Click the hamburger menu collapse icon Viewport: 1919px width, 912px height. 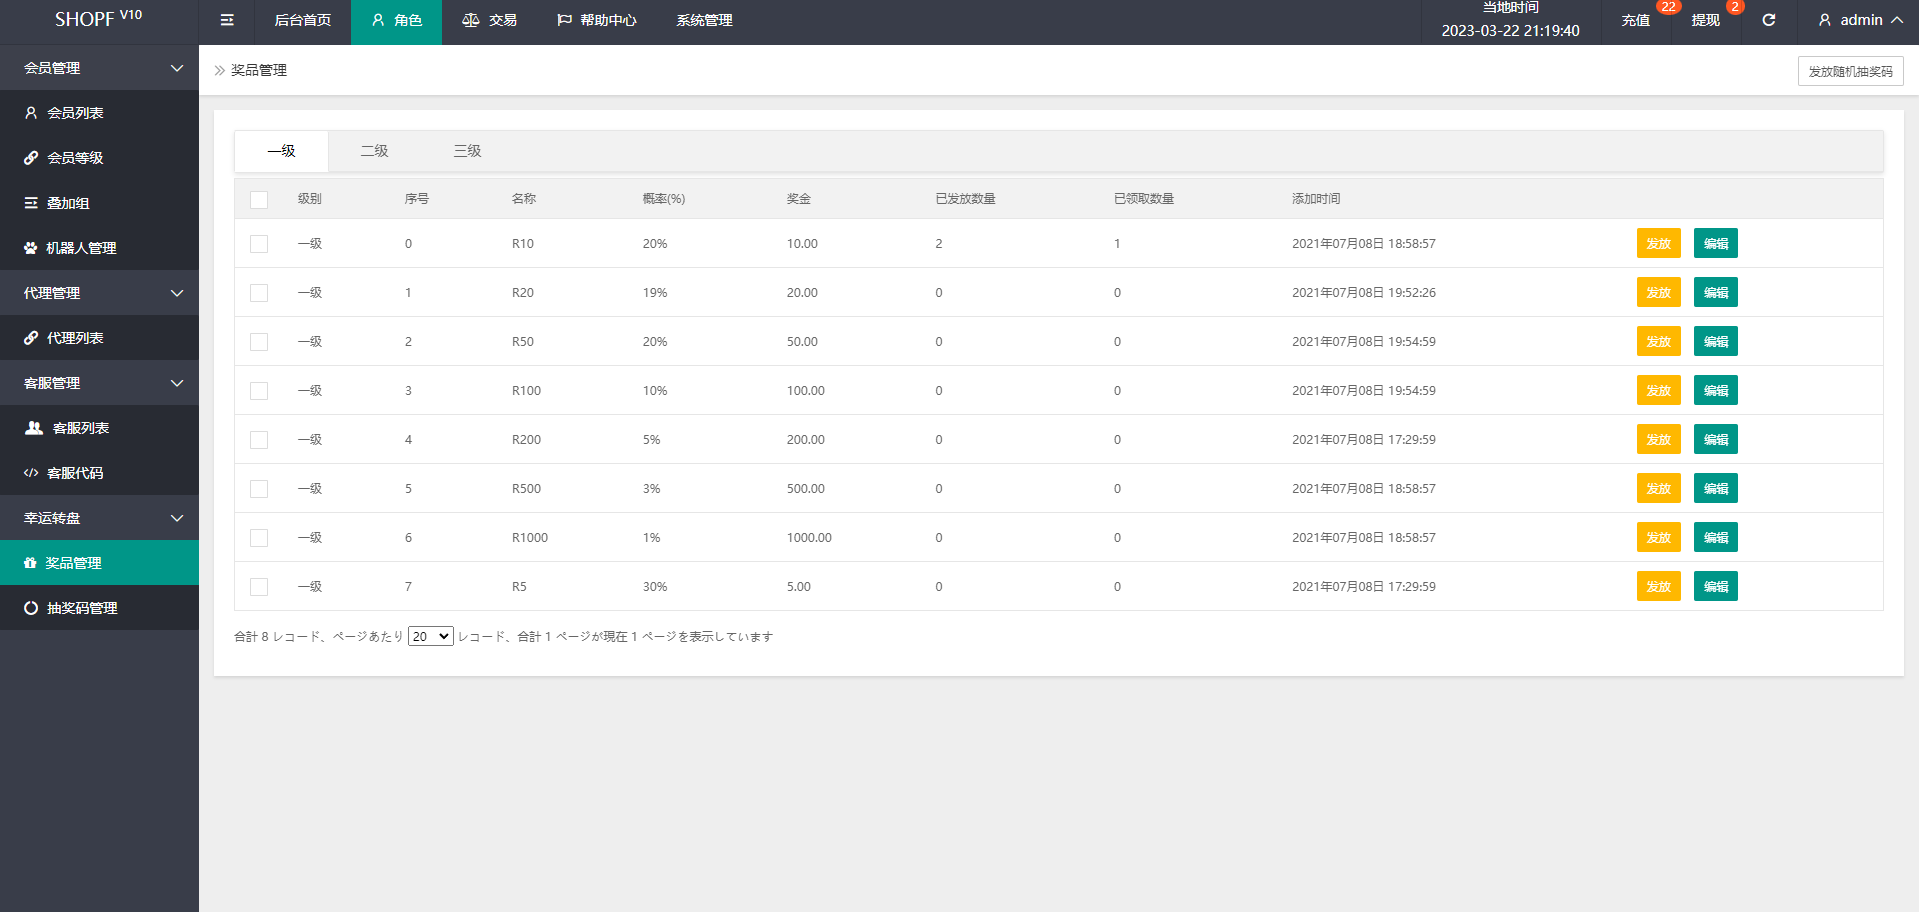tap(227, 20)
